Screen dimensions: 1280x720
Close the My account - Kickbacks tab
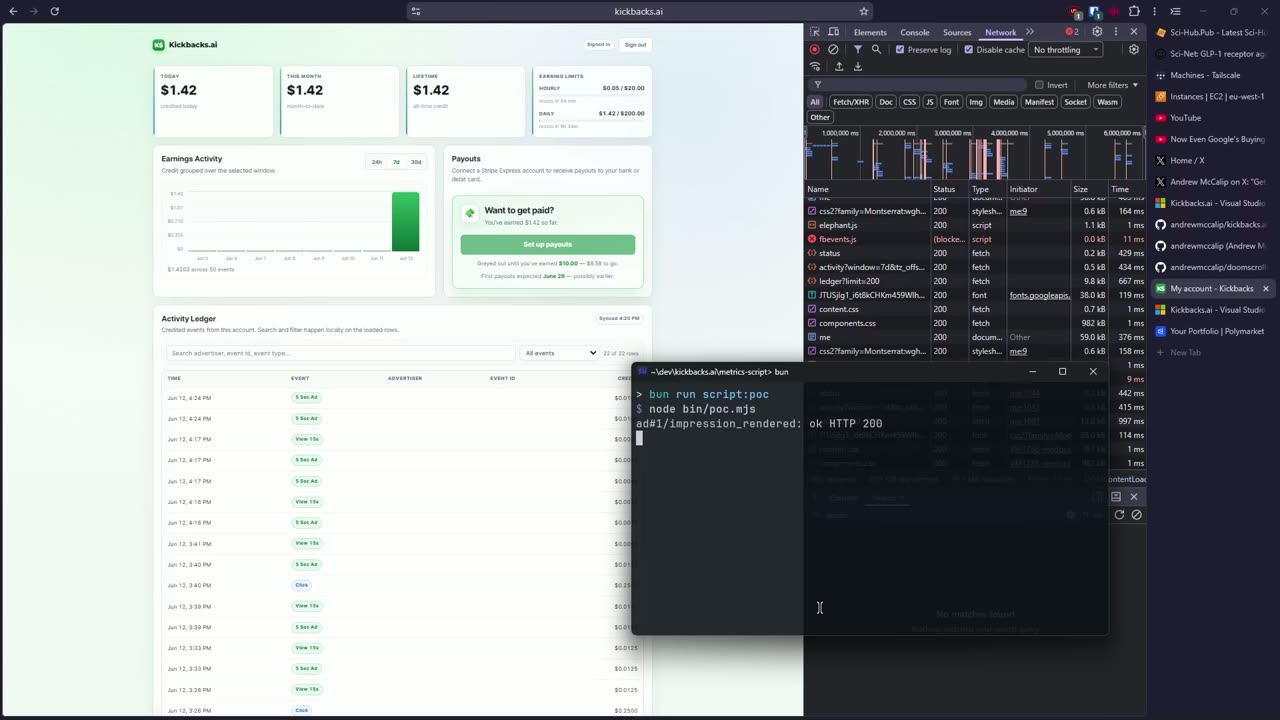[1265, 288]
